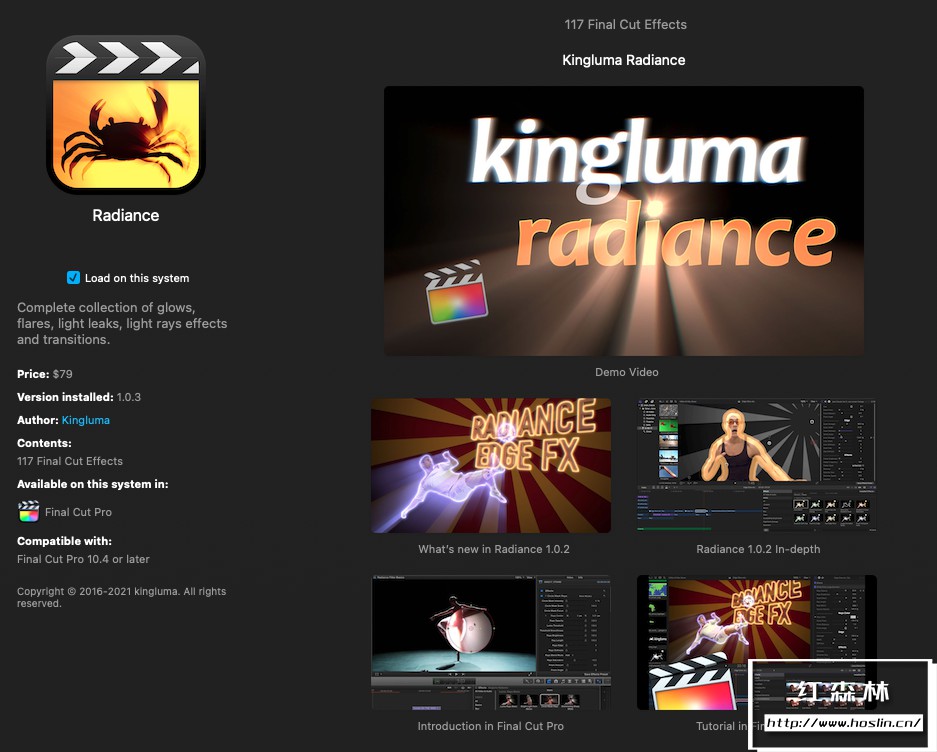Click the Final Cut Pro label text
This screenshot has width=937, height=752.
(x=78, y=512)
